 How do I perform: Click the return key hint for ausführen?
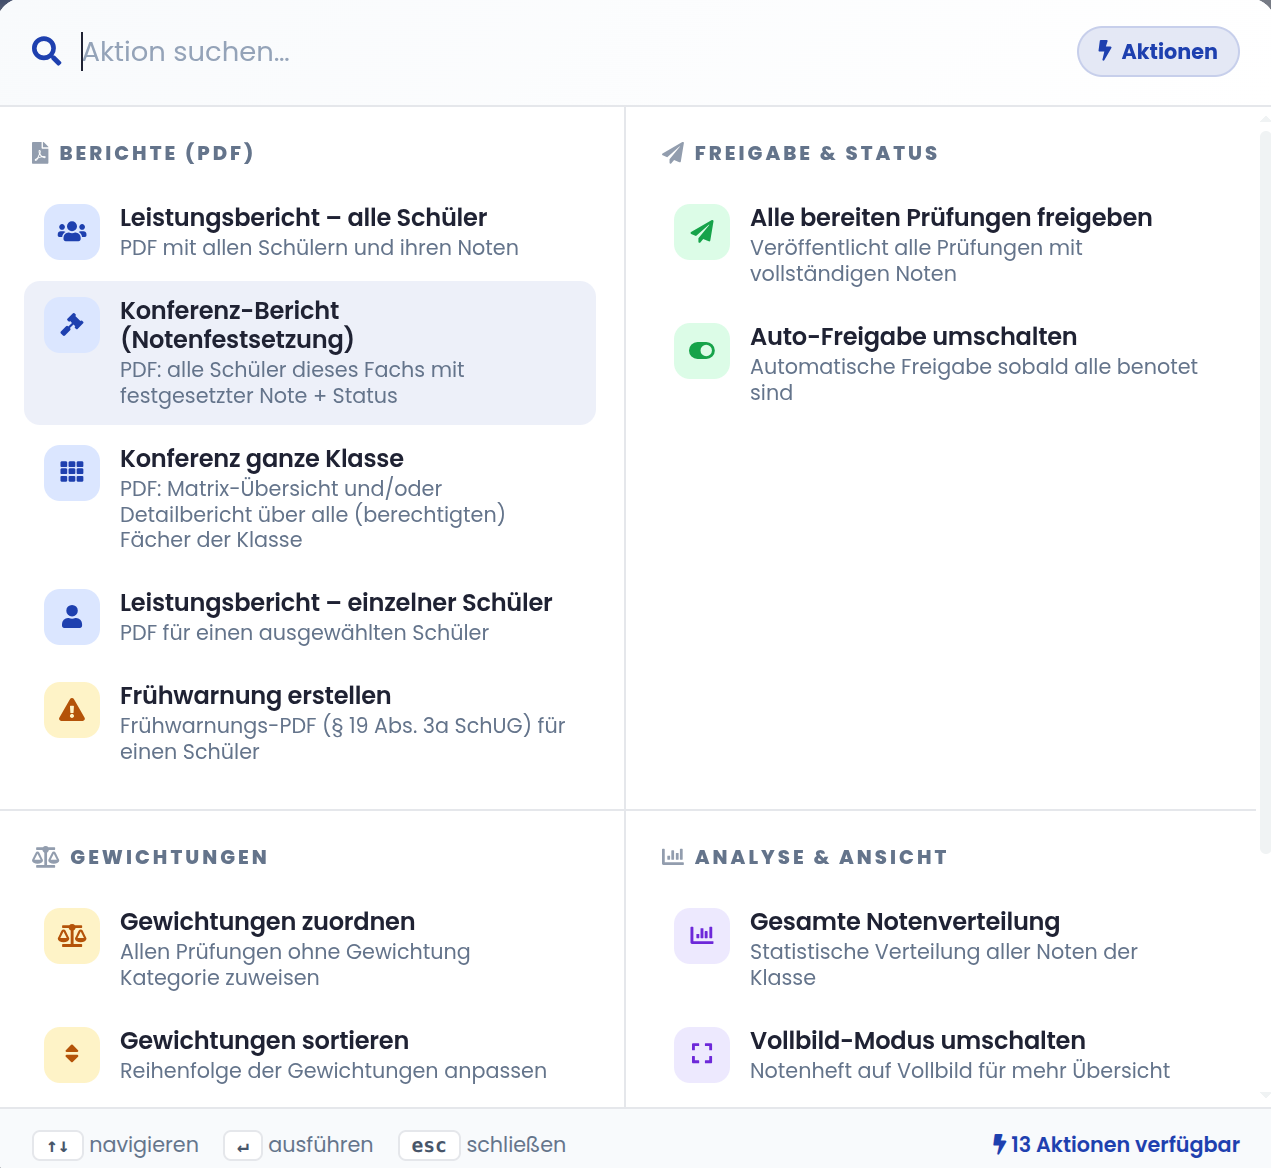click(x=243, y=1146)
